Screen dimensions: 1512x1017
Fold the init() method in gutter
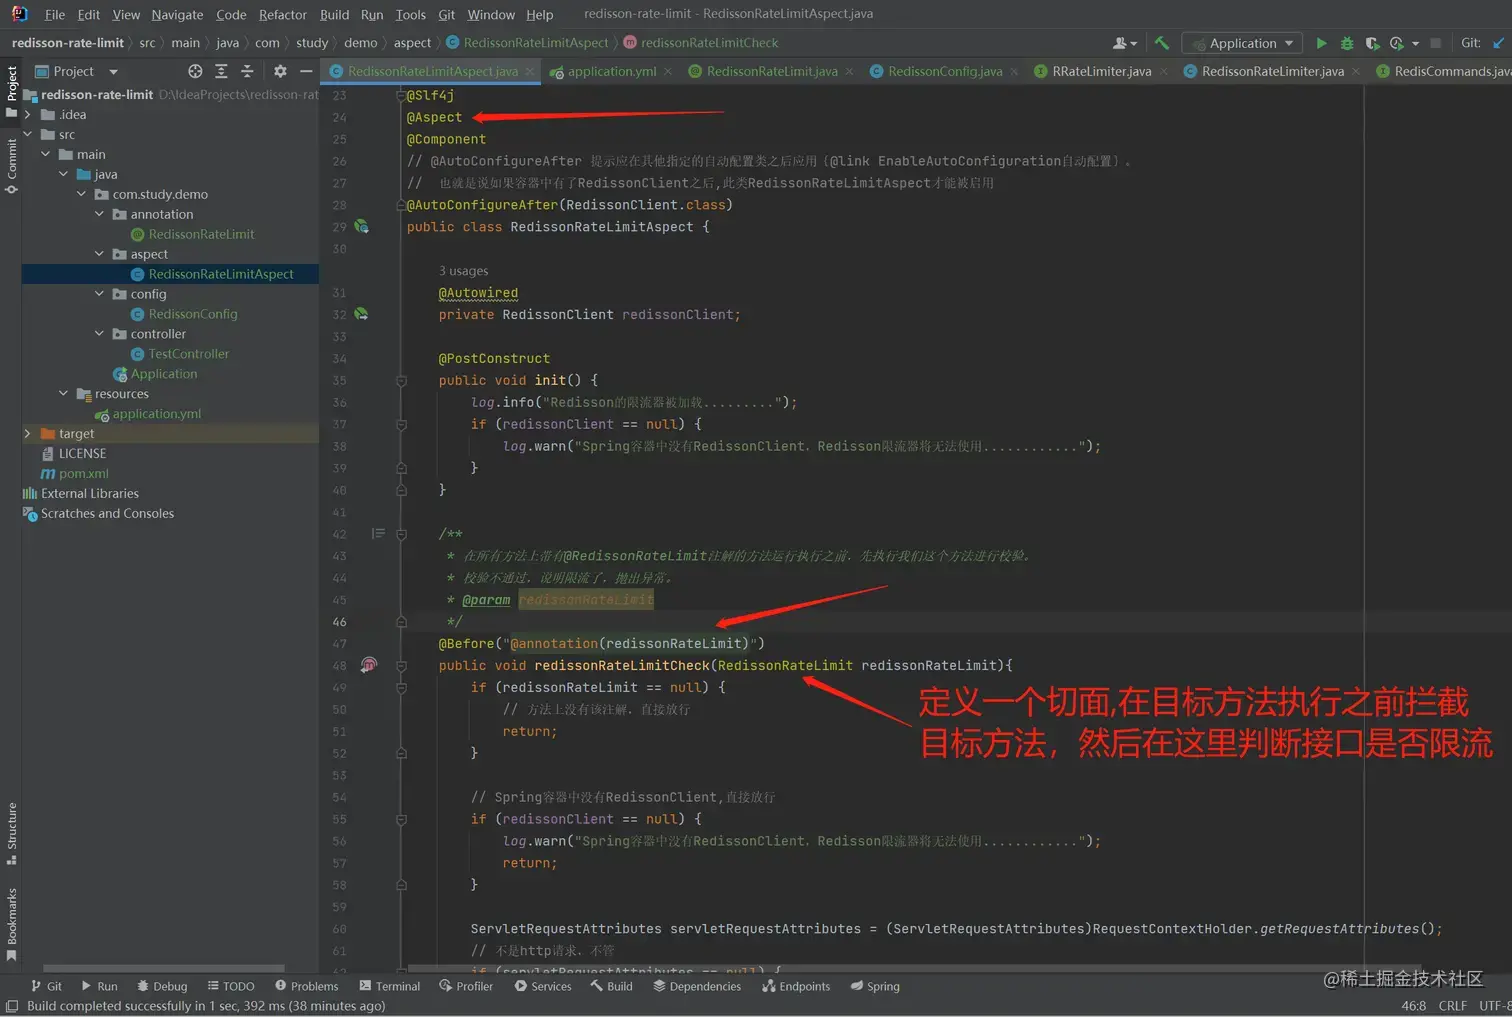pyautogui.click(x=401, y=381)
